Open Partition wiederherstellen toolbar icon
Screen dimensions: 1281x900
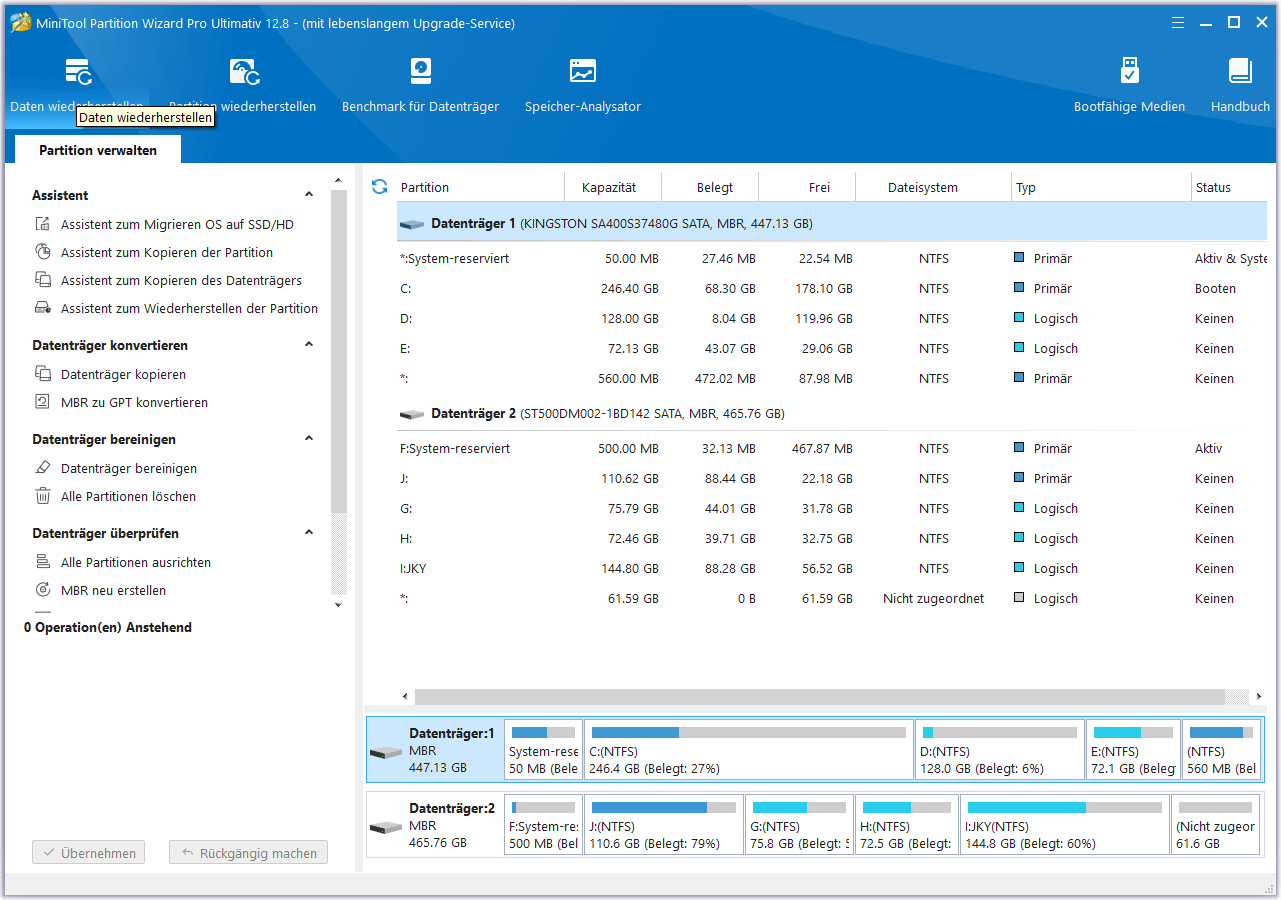coord(243,72)
